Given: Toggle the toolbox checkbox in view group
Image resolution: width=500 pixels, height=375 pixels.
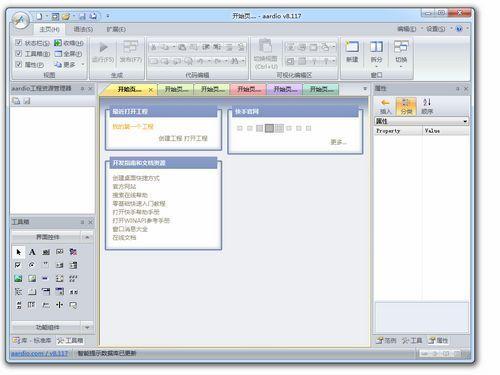Looking at the screenshot, I should point(19,53).
